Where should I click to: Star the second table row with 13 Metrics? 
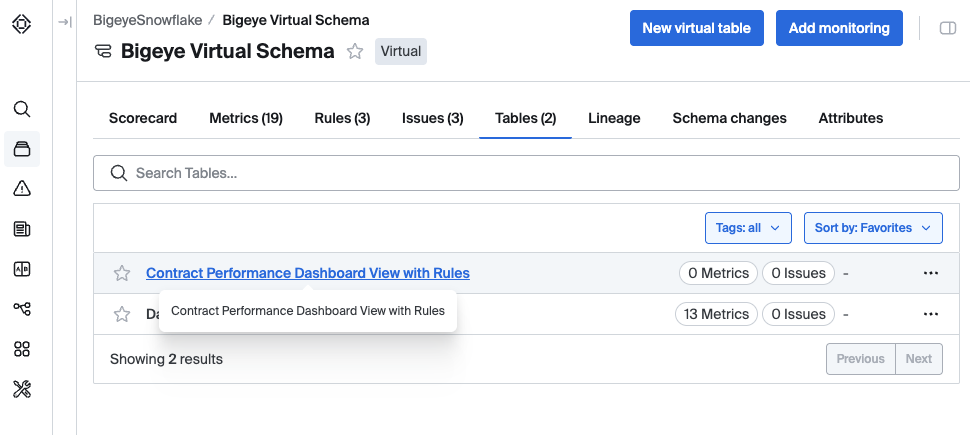point(122,314)
